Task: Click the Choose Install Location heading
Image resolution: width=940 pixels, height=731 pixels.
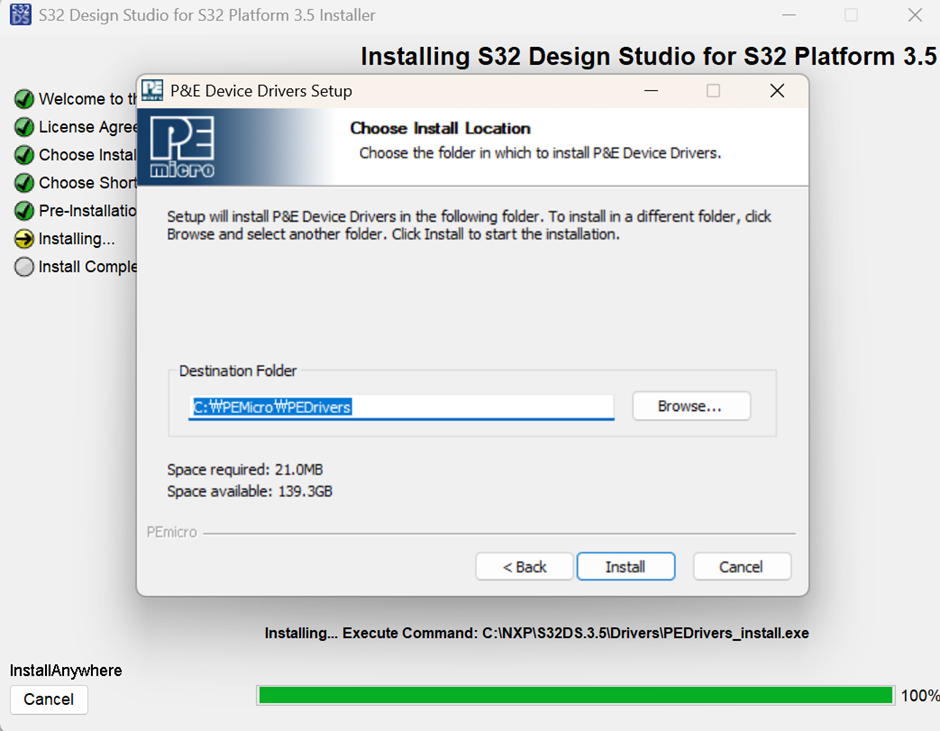Action: click(x=440, y=128)
